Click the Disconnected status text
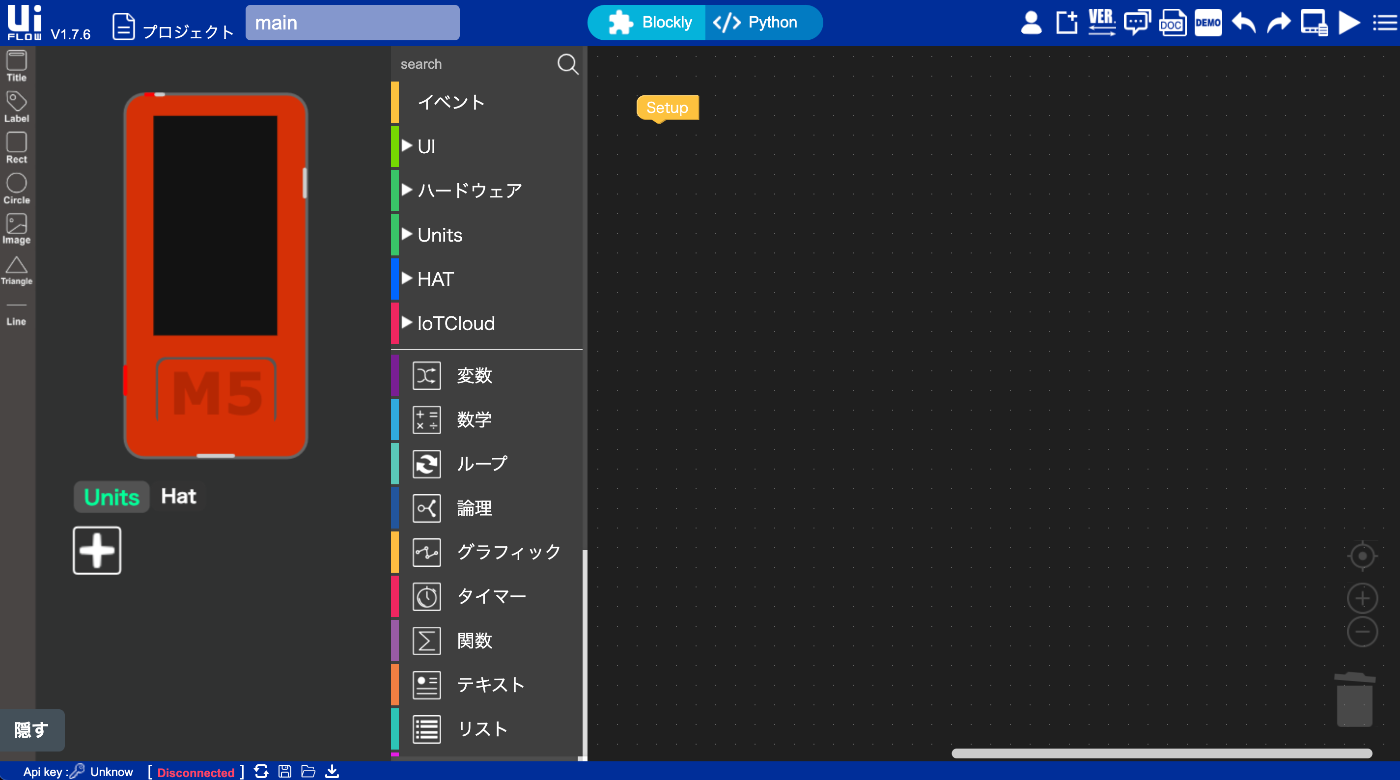 pyautogui.click(x=195, y=772)
